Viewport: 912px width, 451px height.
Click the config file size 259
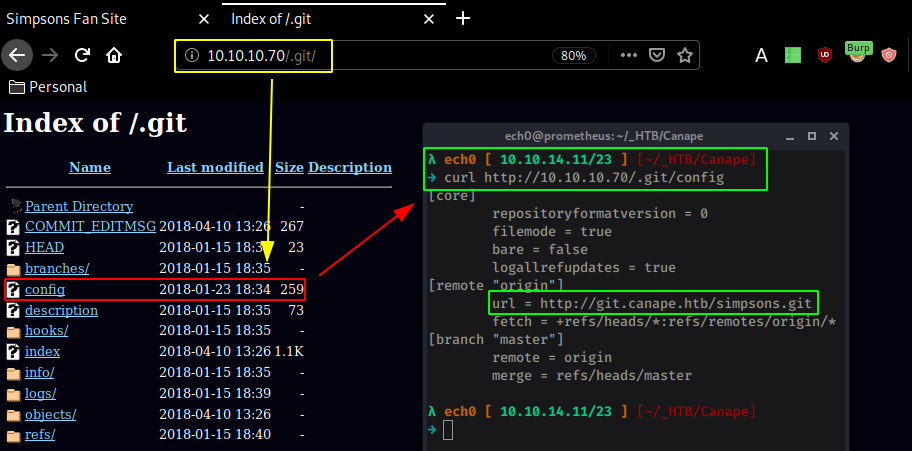point(291,289)
